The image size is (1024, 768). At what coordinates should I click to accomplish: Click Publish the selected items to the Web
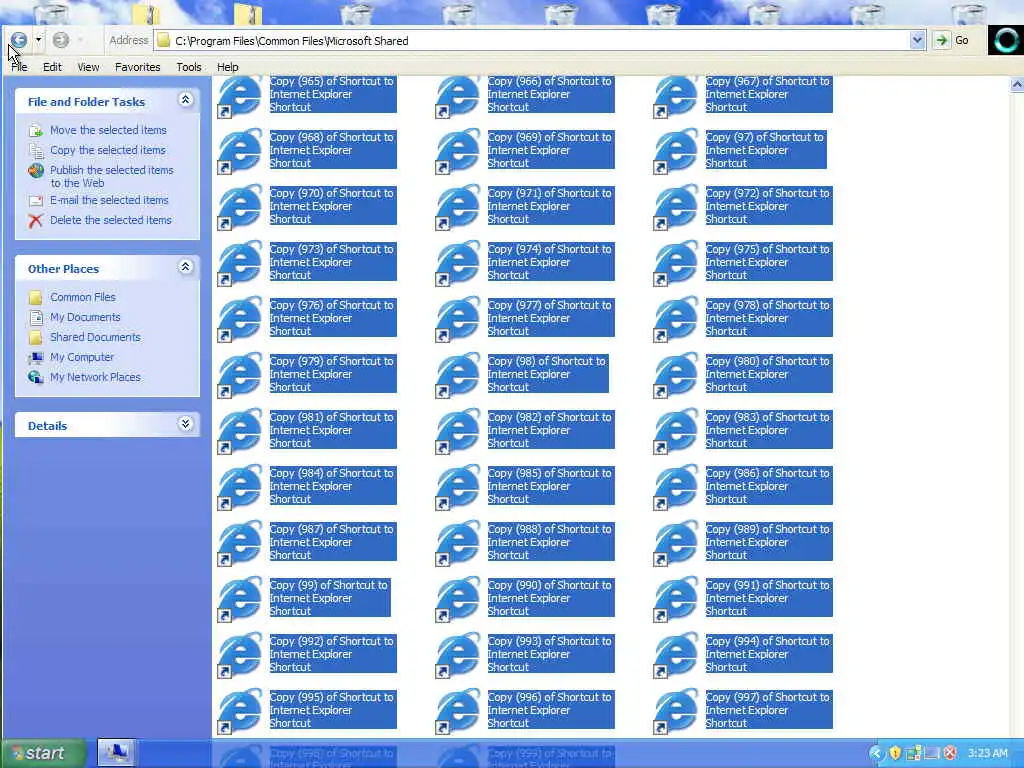(x=112, y=176)
